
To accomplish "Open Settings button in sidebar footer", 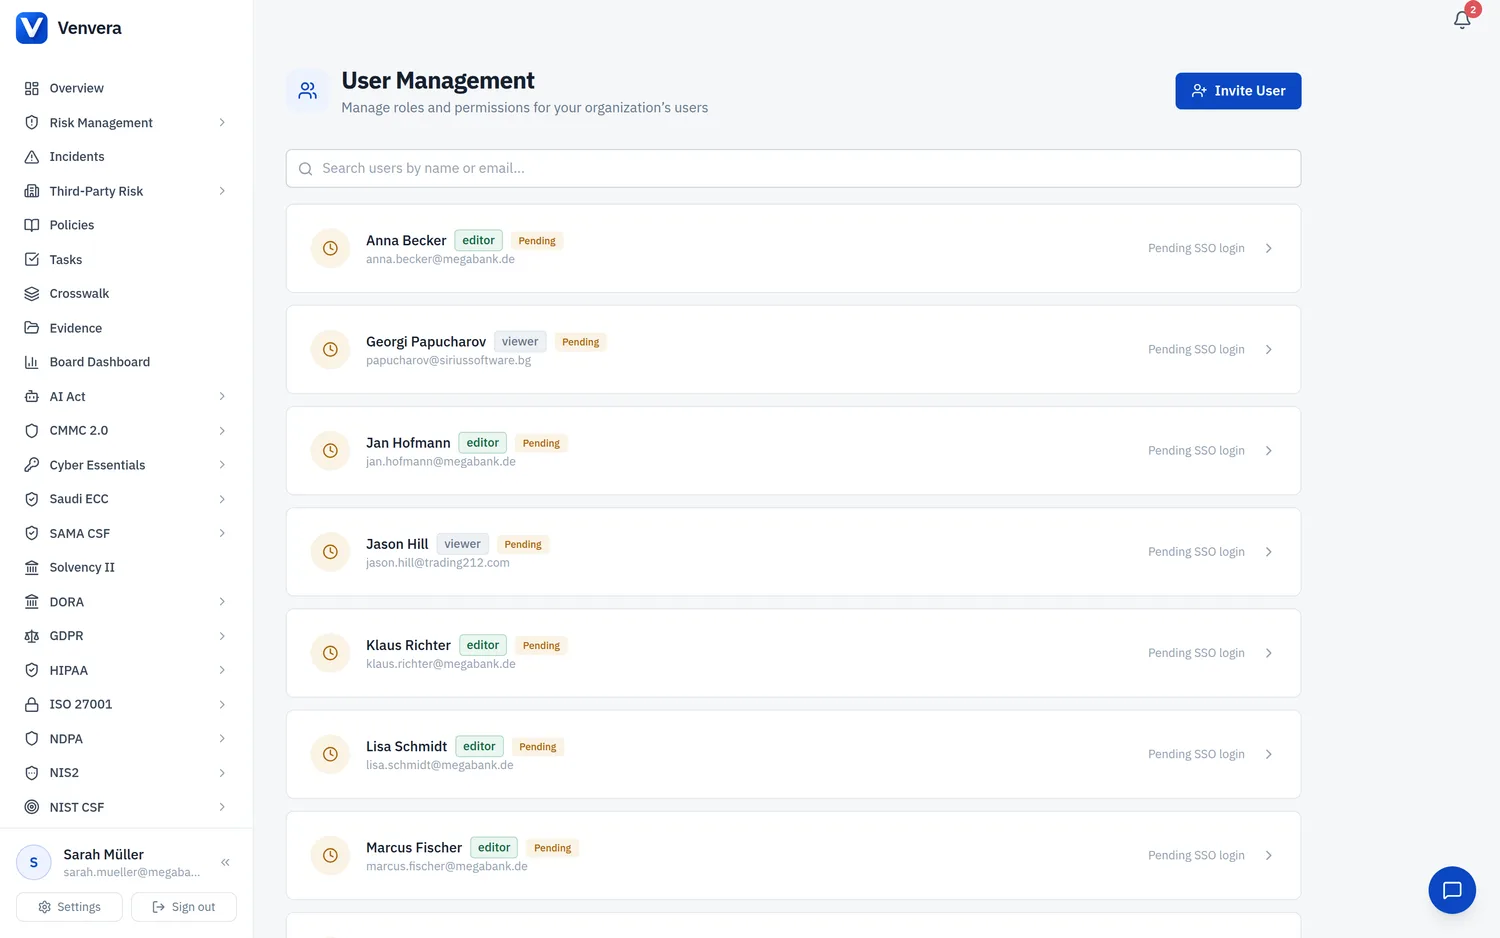I will click(69, 907).
